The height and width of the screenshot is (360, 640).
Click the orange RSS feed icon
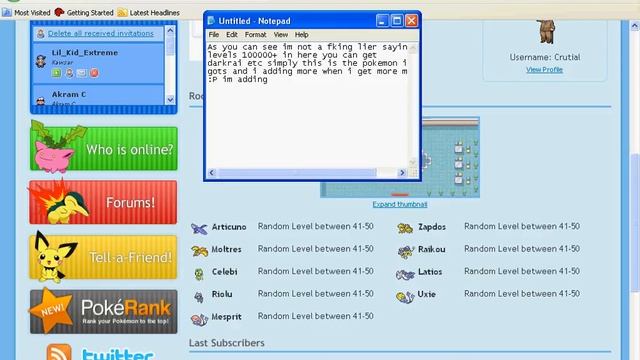[59, 352]
